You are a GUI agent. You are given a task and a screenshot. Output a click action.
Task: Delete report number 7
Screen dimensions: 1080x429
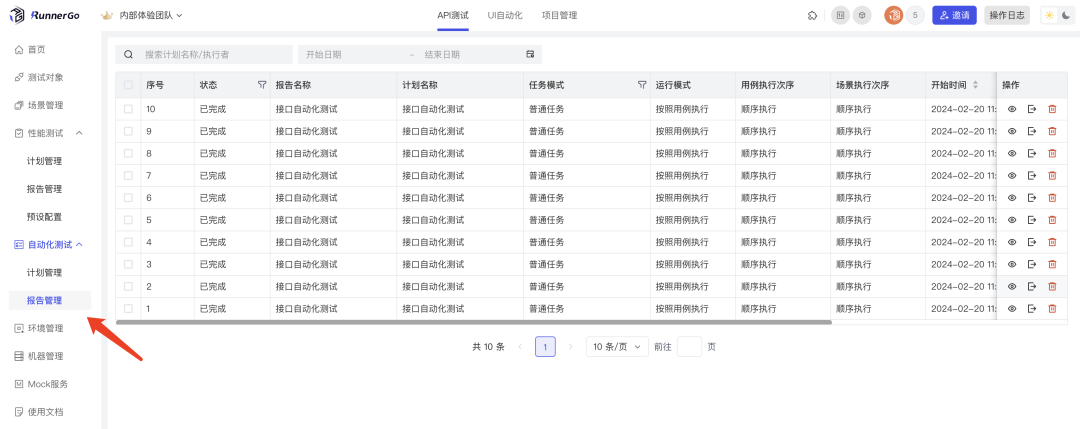tap(1052, 176)
